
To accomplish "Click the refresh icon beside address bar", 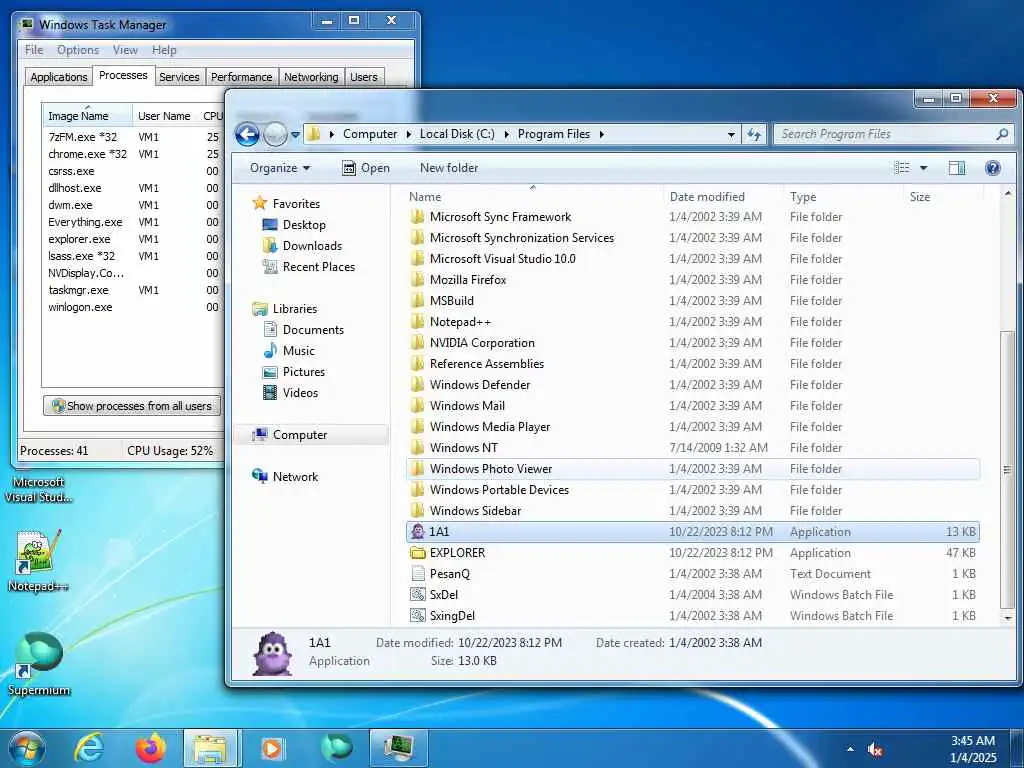I will pos(754,135).
